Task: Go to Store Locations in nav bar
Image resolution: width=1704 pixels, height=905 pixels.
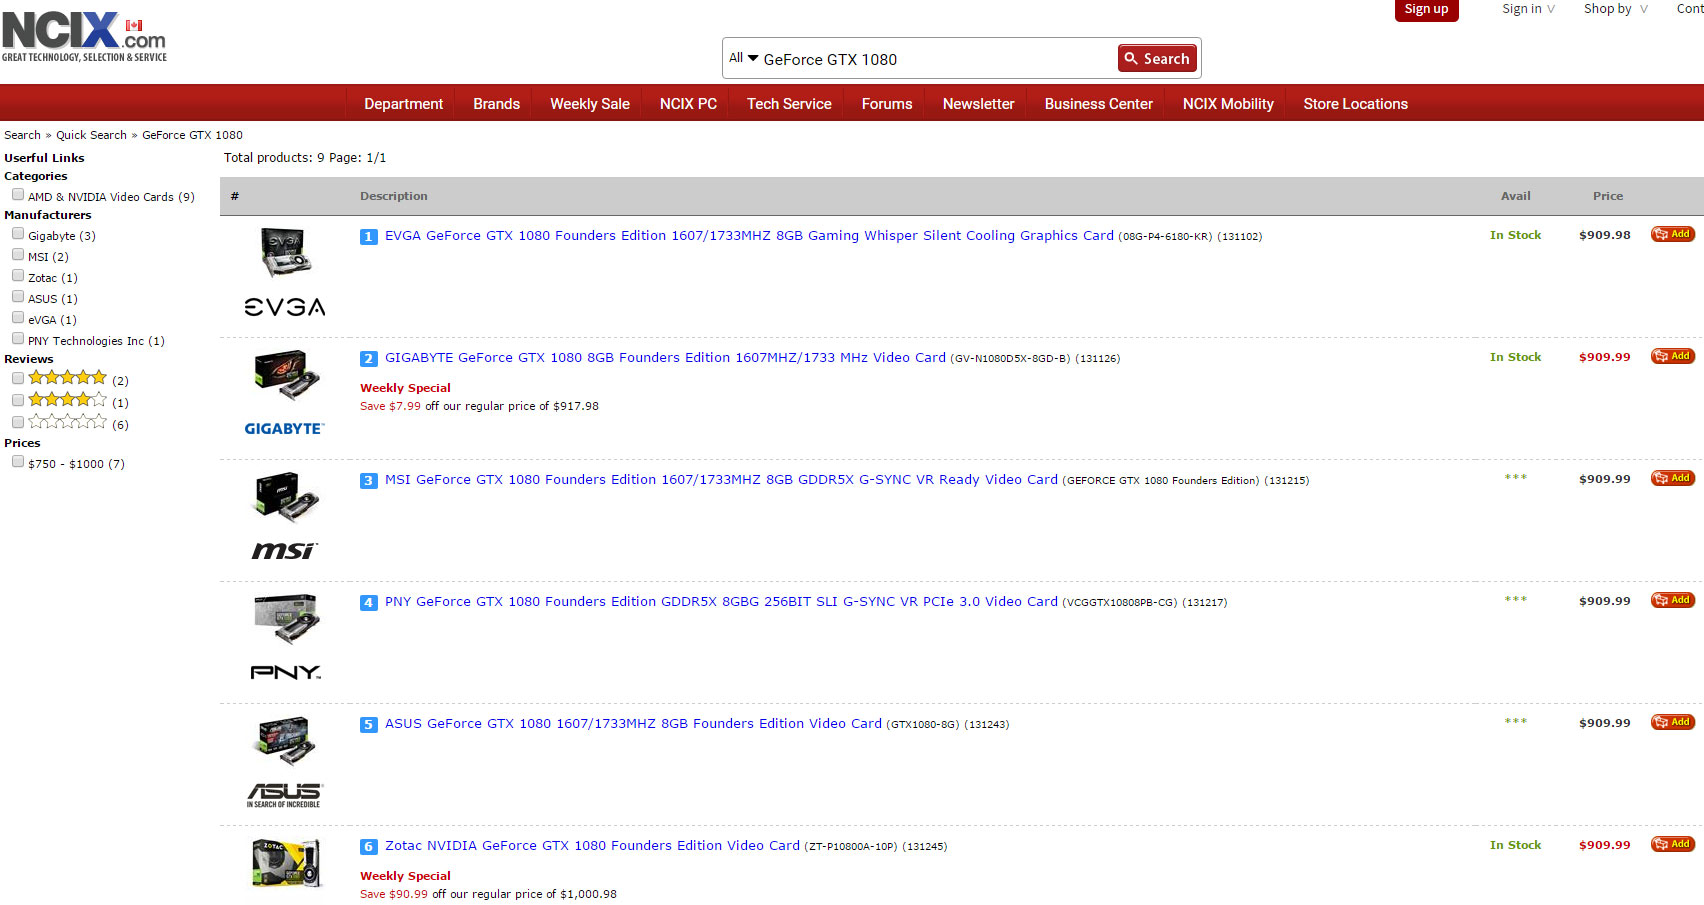Action: tap(1354, 104)
